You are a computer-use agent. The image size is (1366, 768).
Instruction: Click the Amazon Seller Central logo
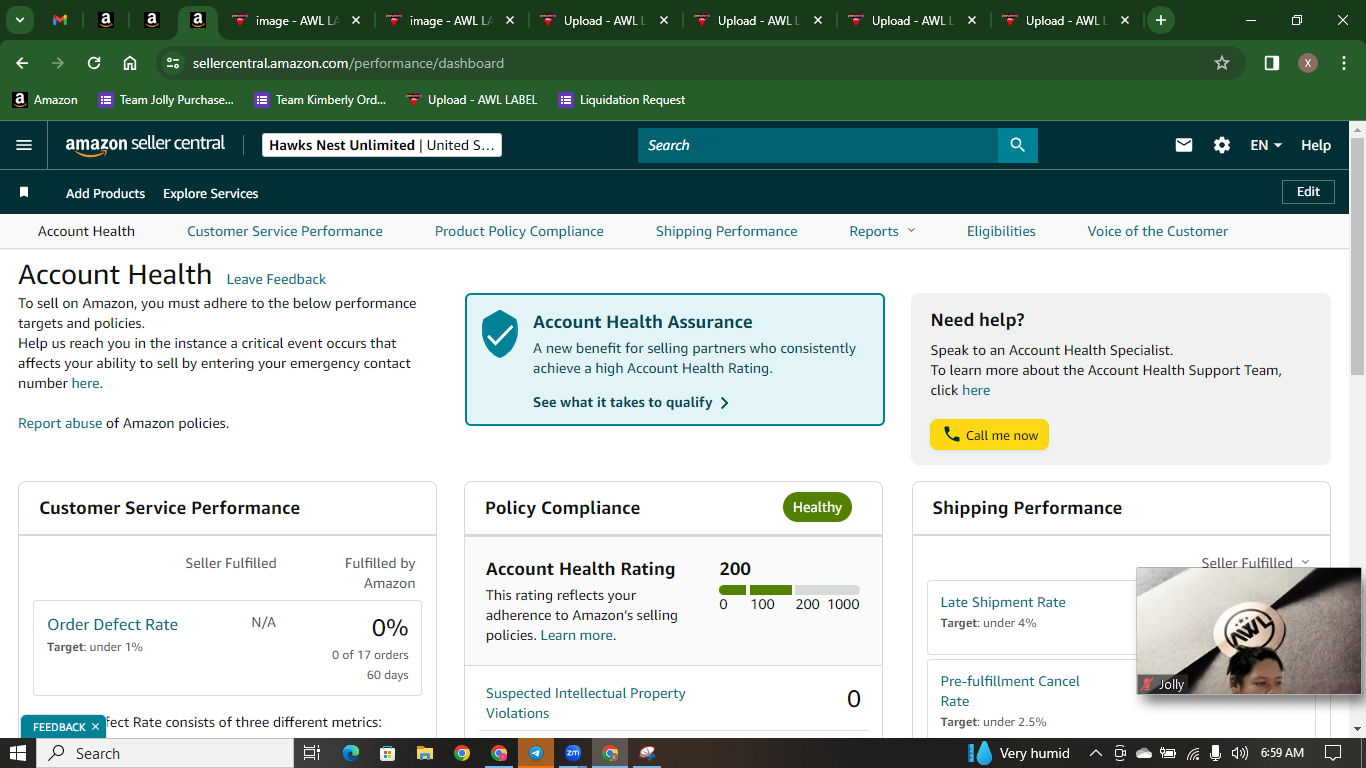tap(145, 145)
